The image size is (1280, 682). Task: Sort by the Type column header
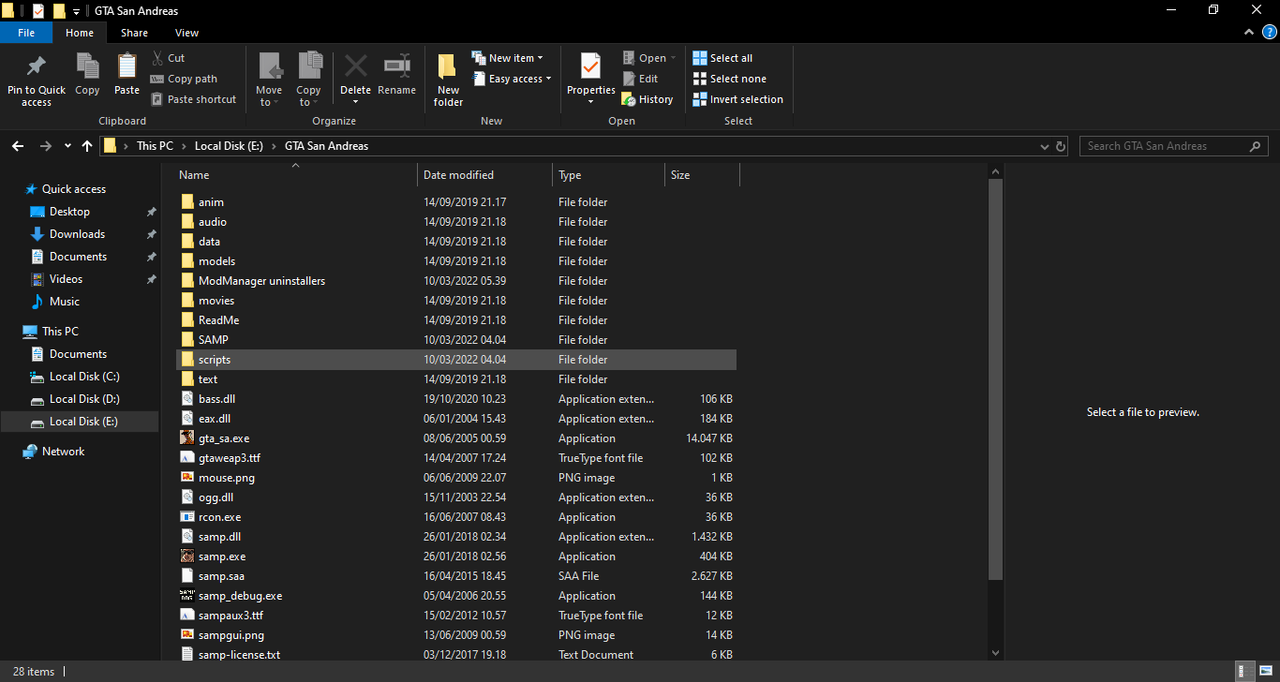pos(608,175)
